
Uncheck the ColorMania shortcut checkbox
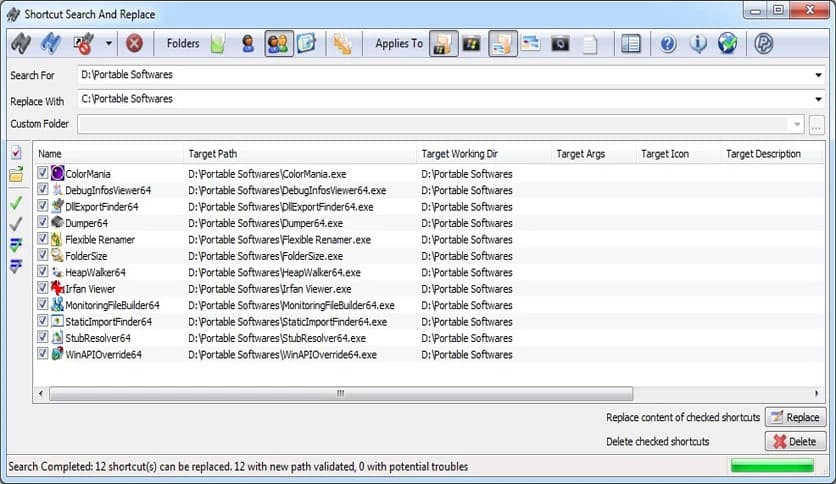point(43,174)
